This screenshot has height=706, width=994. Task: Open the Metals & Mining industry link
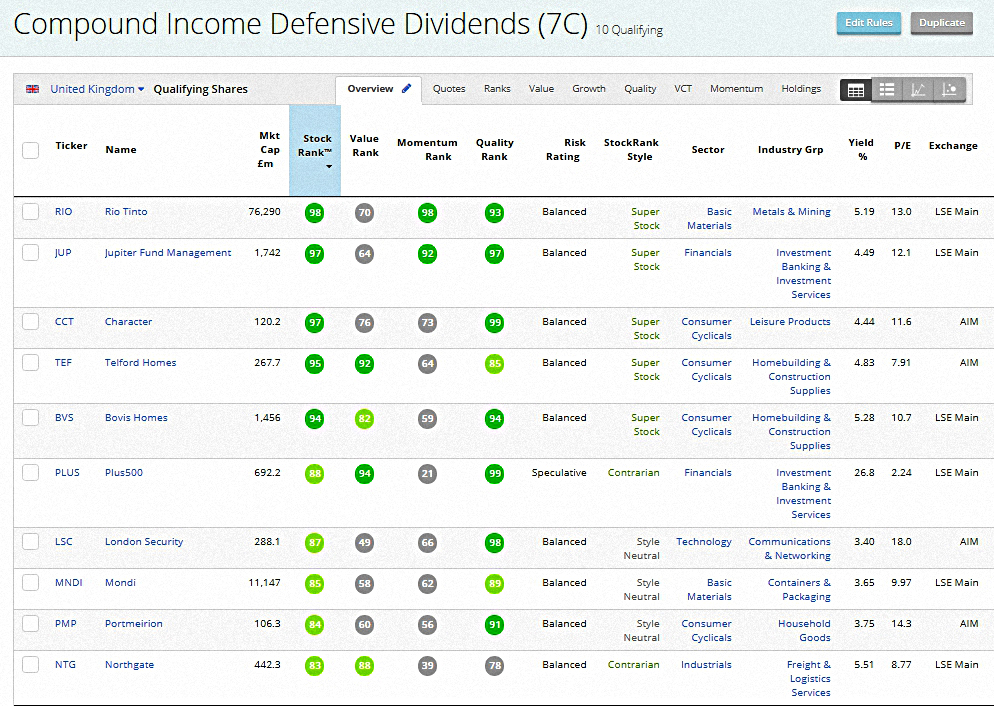[x=791, y=212]
